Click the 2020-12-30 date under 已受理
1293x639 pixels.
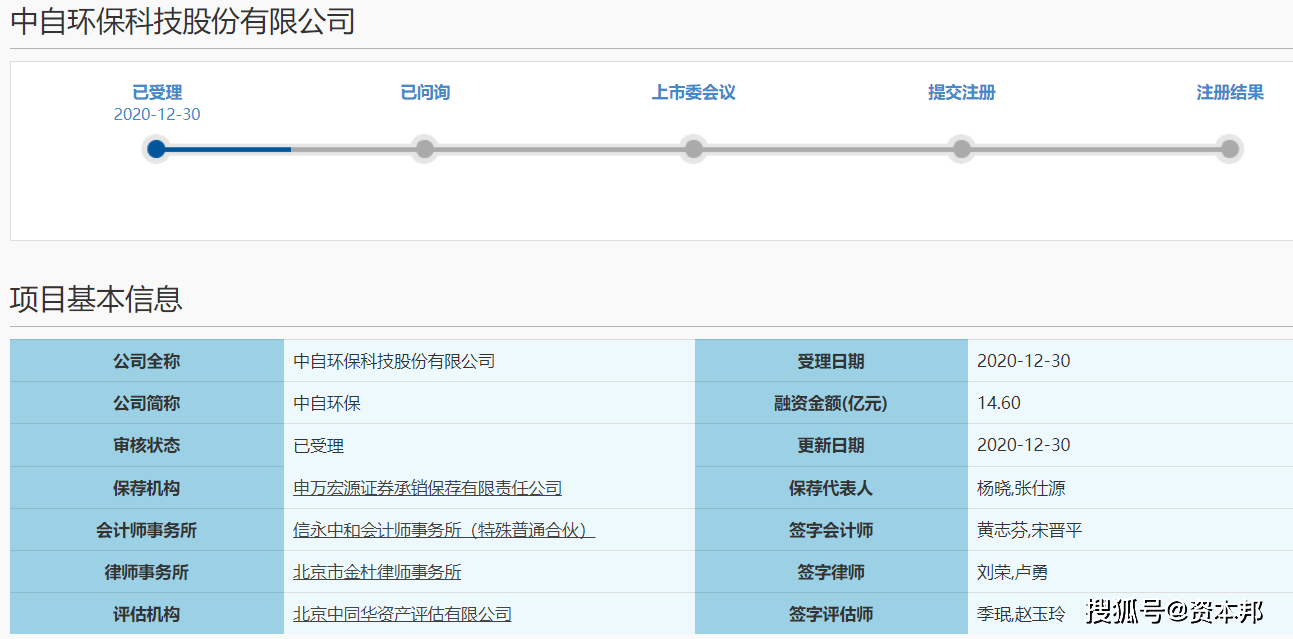pos(157,115)
